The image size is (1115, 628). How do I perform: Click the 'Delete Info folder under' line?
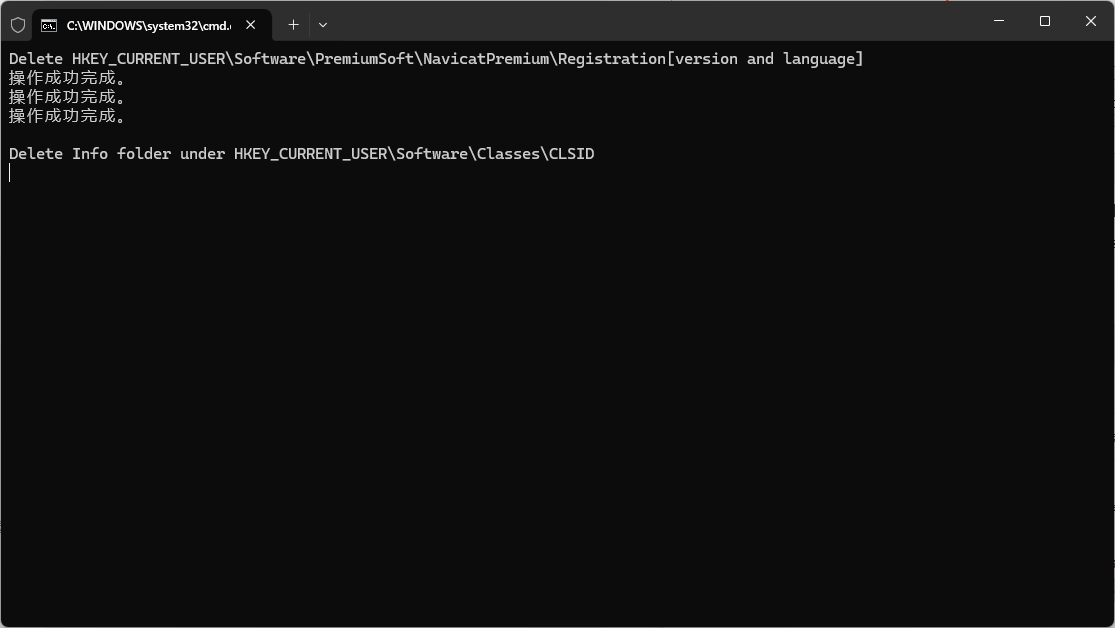(x=302, y=154)
